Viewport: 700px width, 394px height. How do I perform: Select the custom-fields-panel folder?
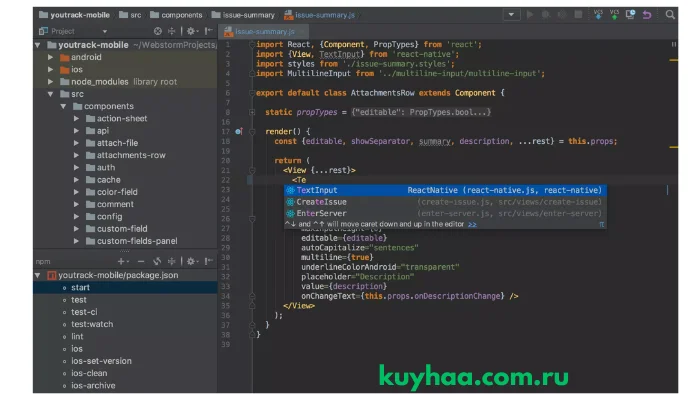(132, 241)
